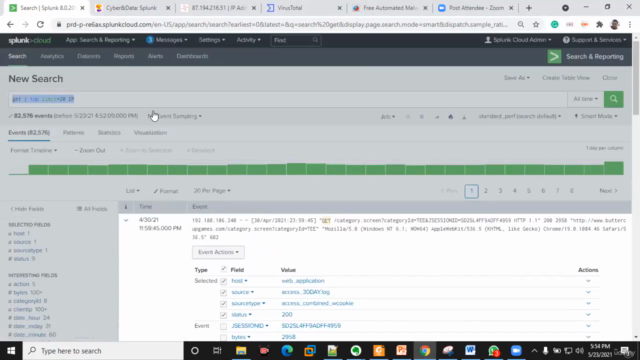Check the JSESSIONID field checkbox
The height and width of the screenshot is (360, 640).
pyautogui.click(x=223, y=326)
